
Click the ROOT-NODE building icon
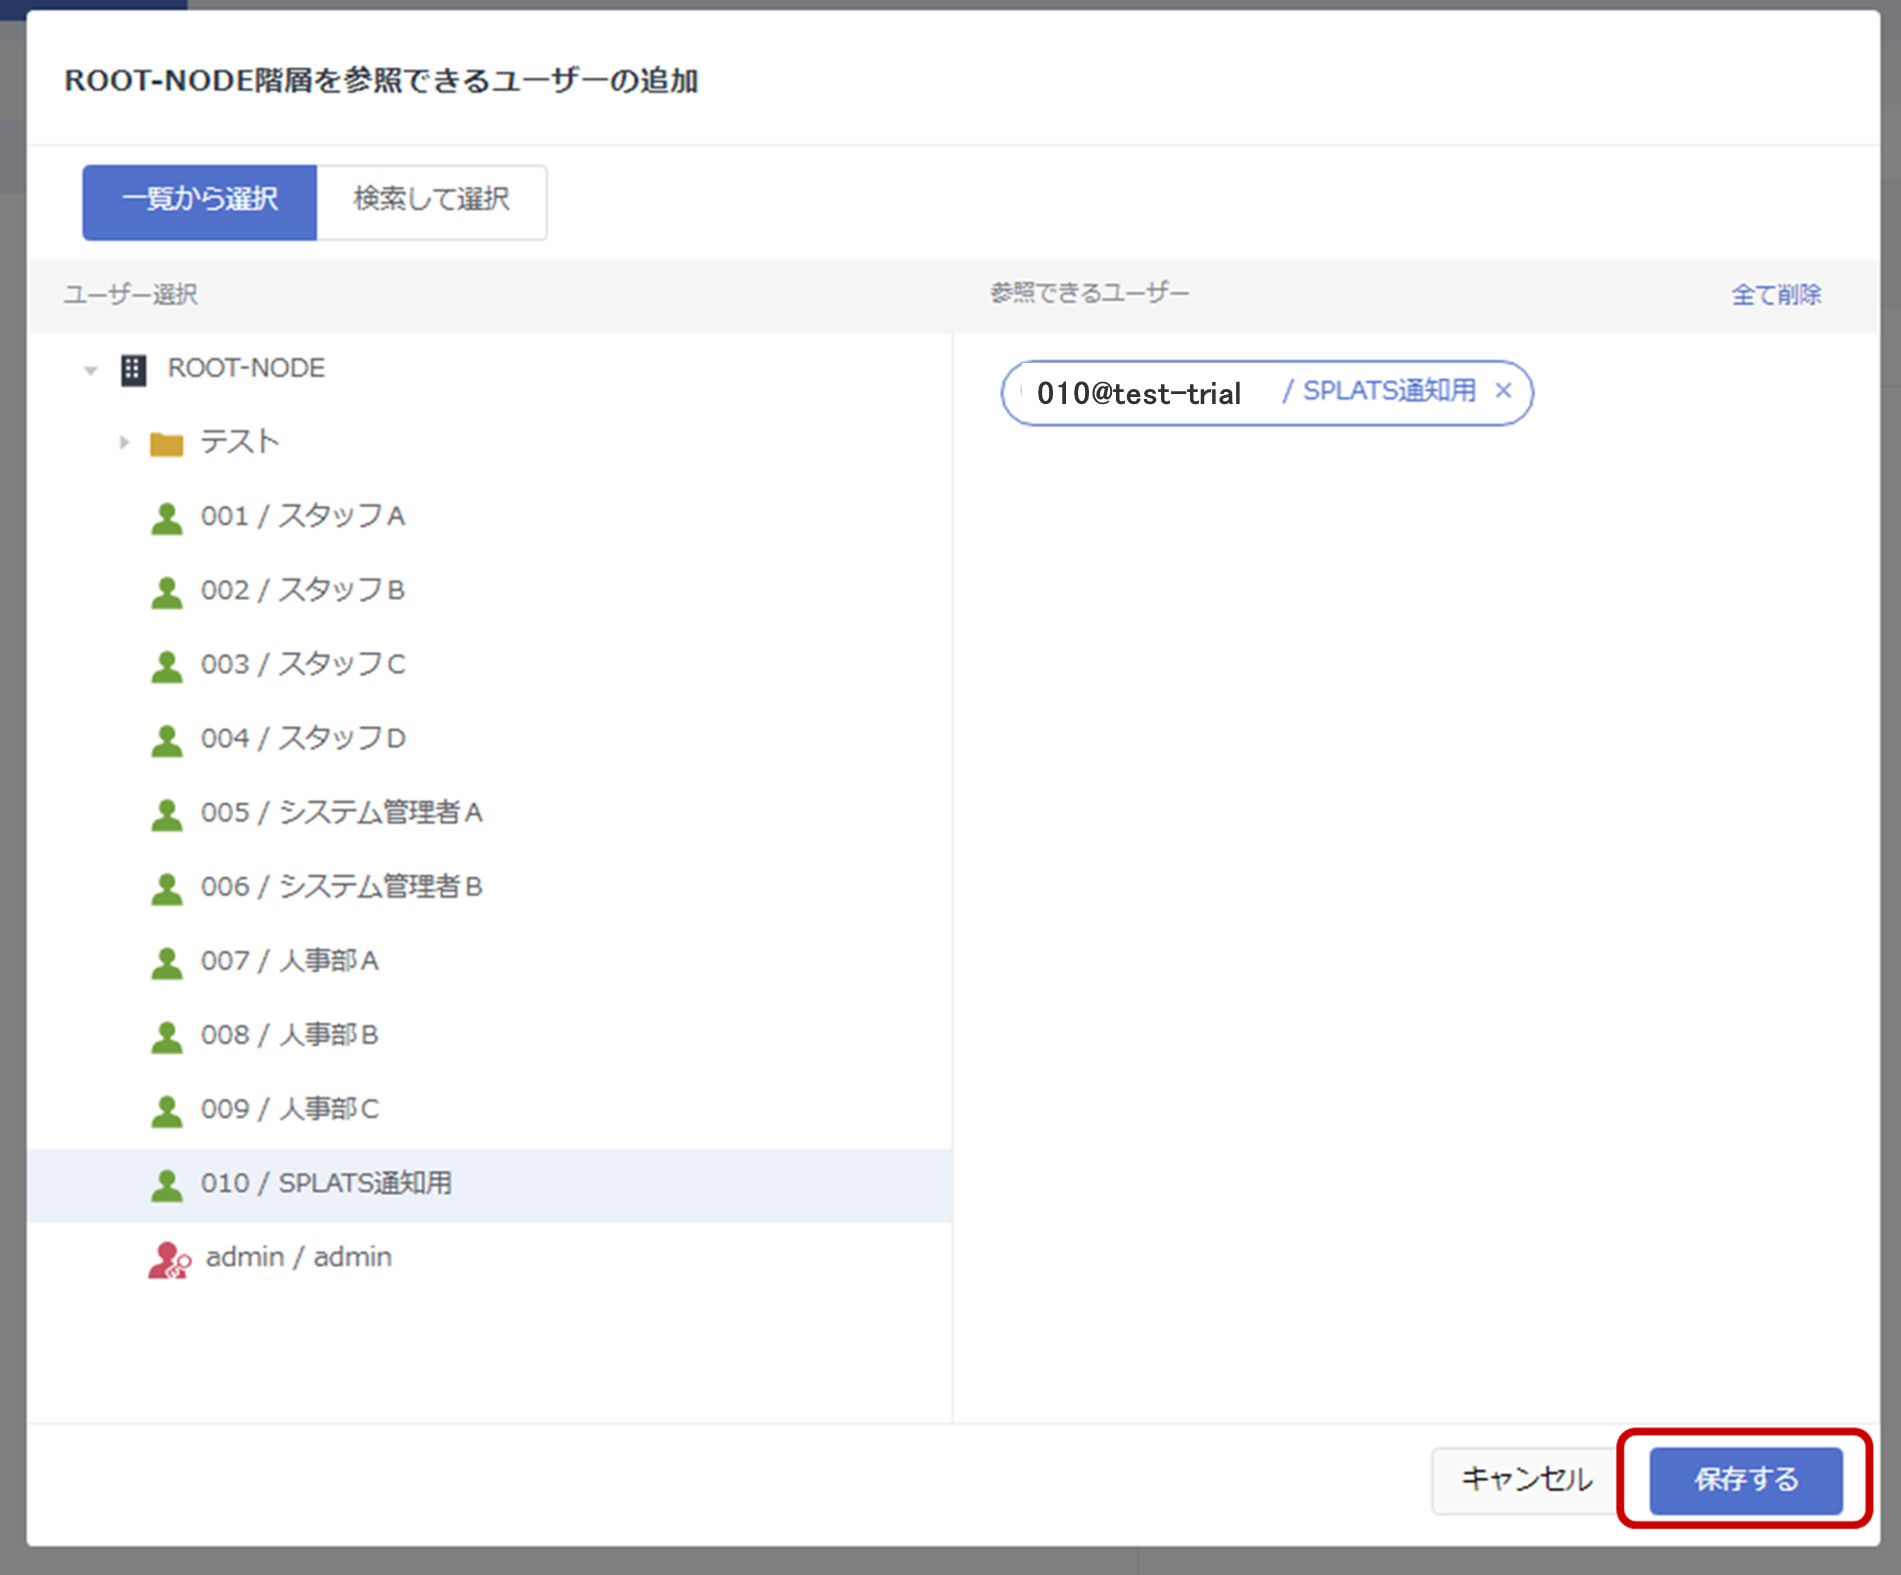[133, 370]
